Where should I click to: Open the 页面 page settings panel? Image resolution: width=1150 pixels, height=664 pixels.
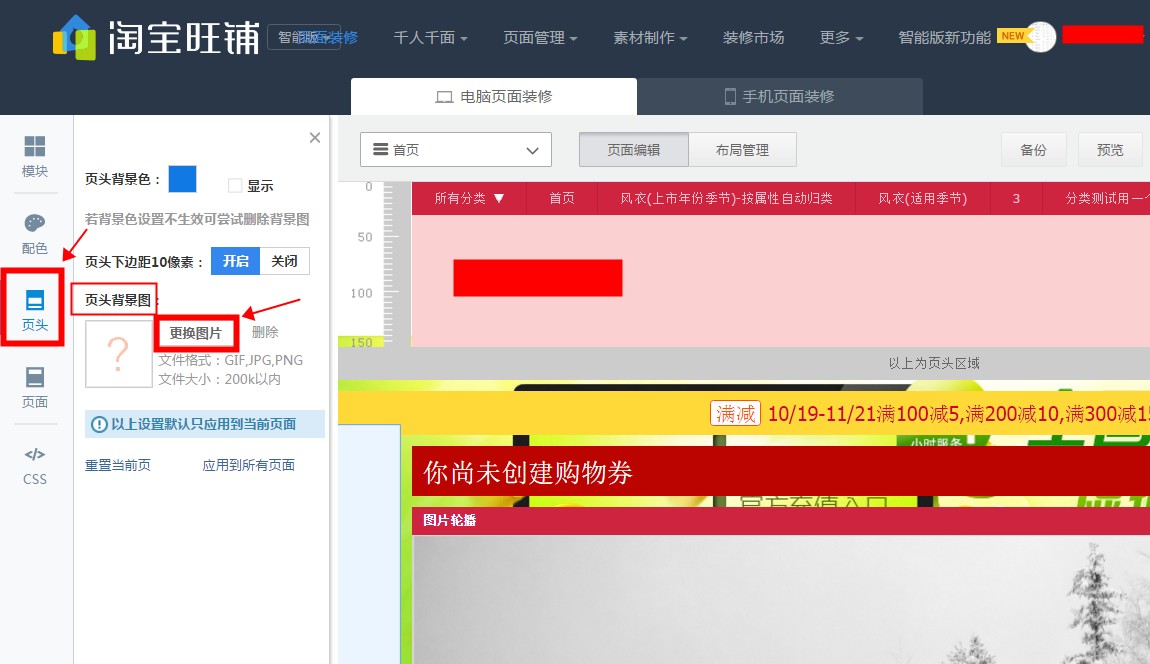(34, 385)
